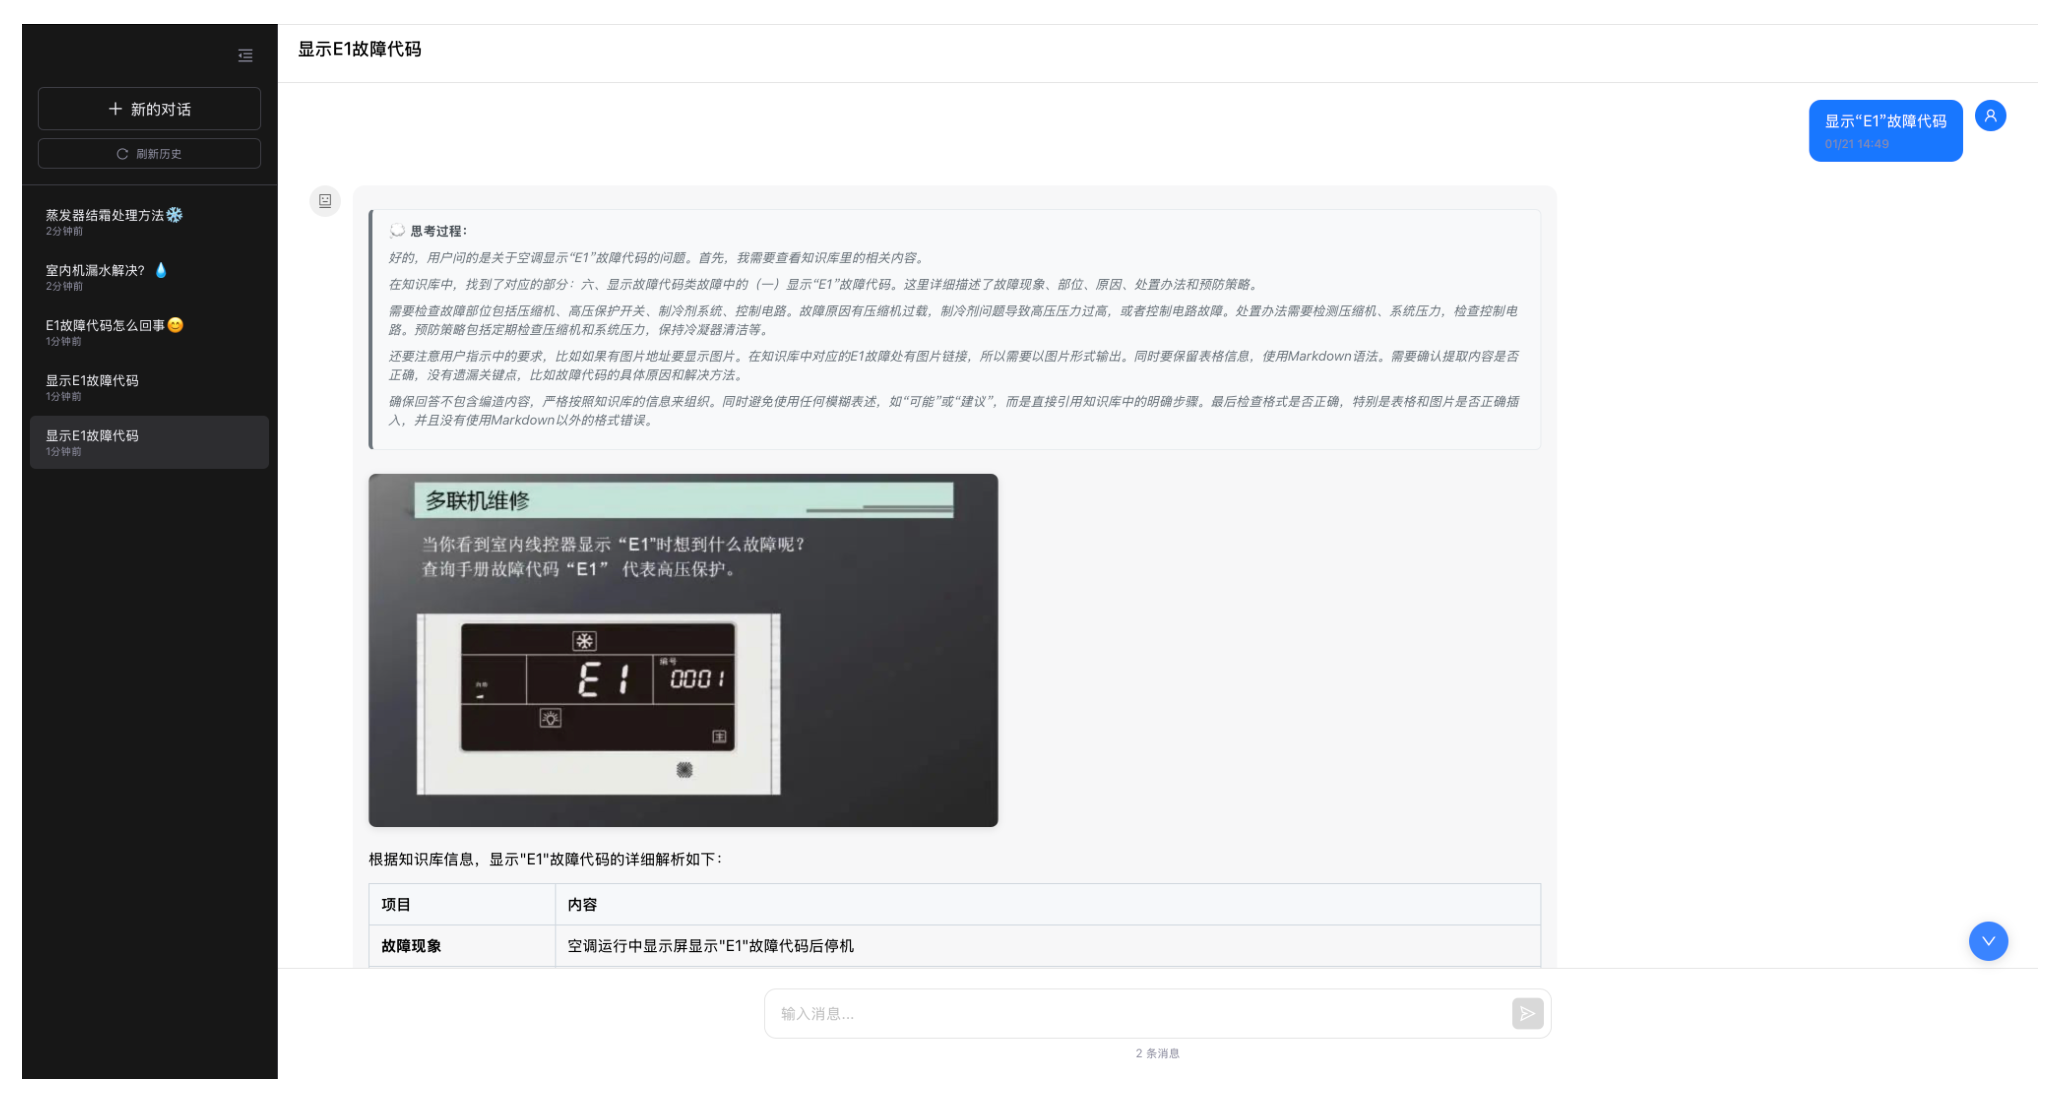
Task: Click the 思考过程 heading
Action: [x=438, y=231]
